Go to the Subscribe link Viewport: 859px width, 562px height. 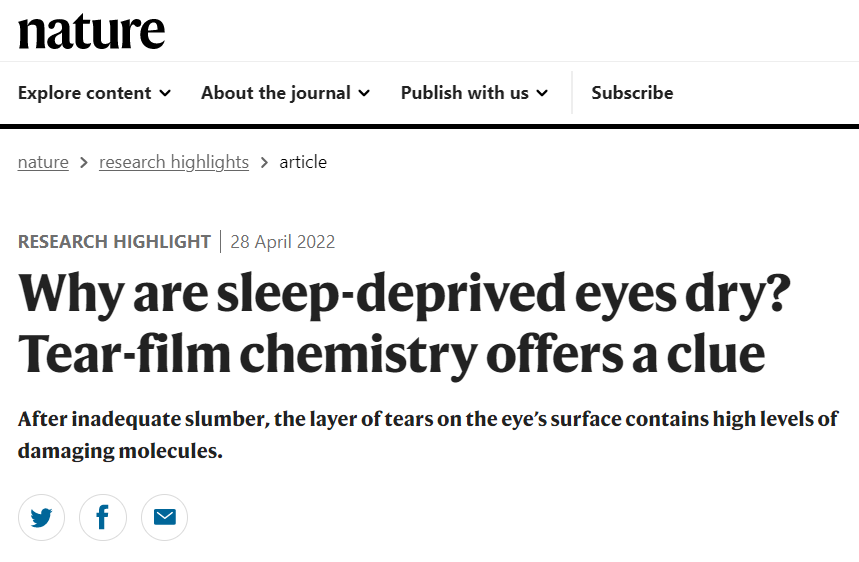click(x=632, y=93)
